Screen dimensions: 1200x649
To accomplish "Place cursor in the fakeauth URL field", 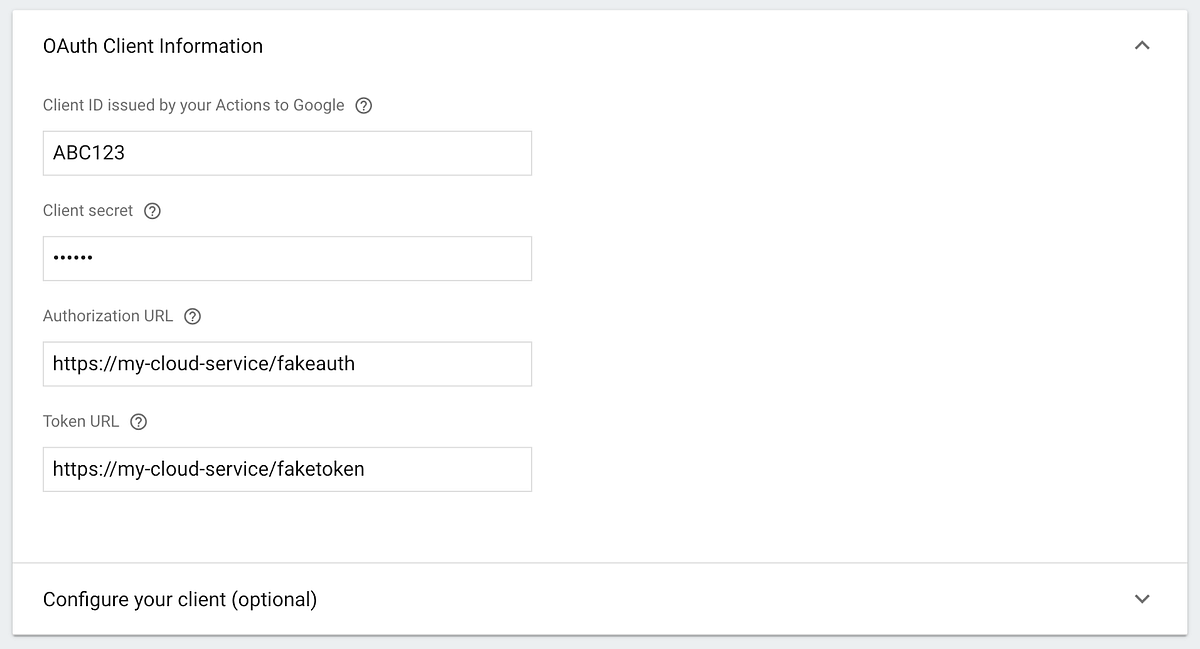I will [287, 364].
